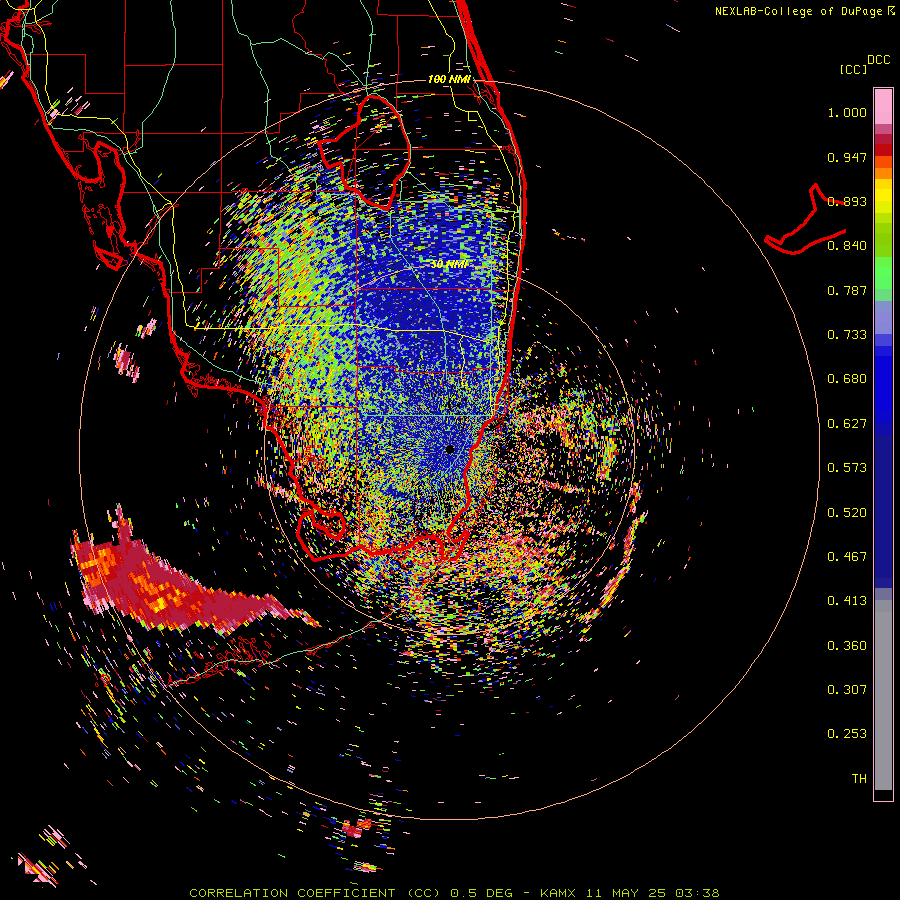Pick the gray color bar segment
The height and width of the screenshot is (900, 900).
pos(883,695)
